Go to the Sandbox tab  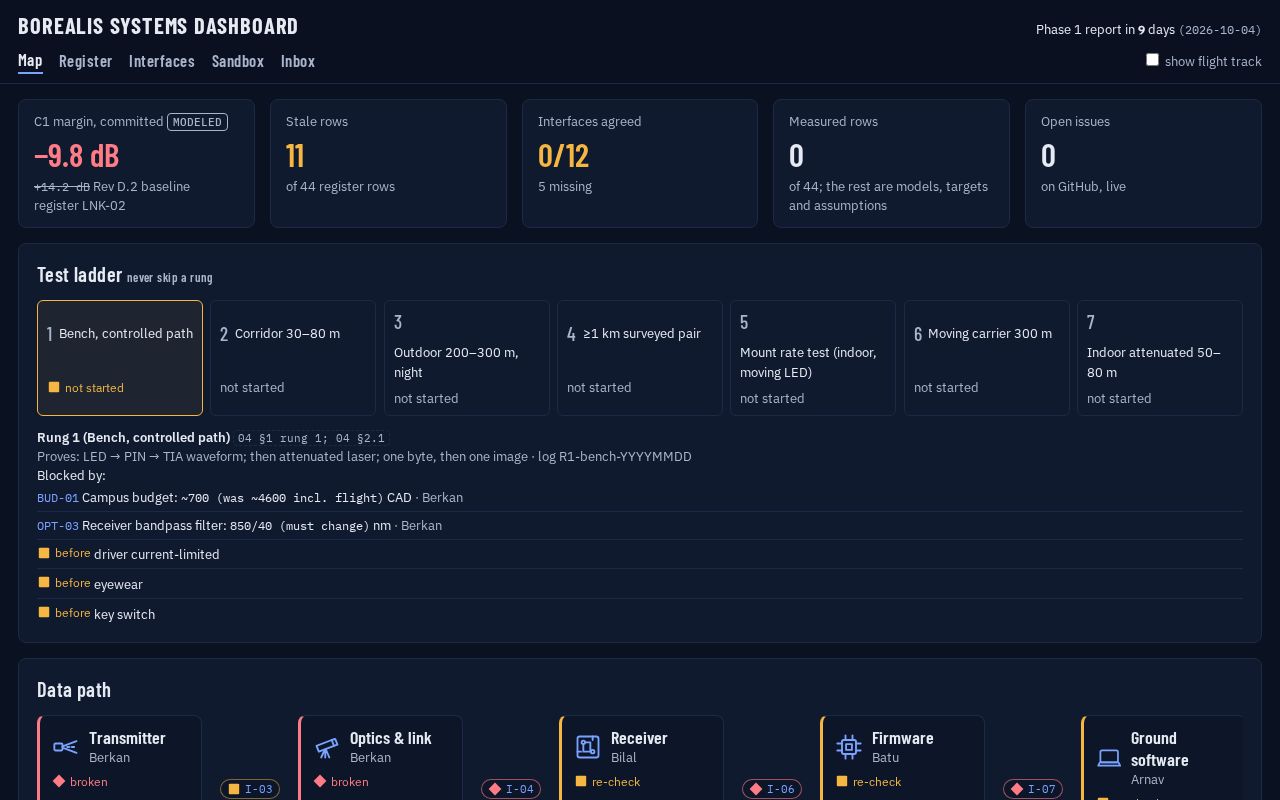(238, 61)
